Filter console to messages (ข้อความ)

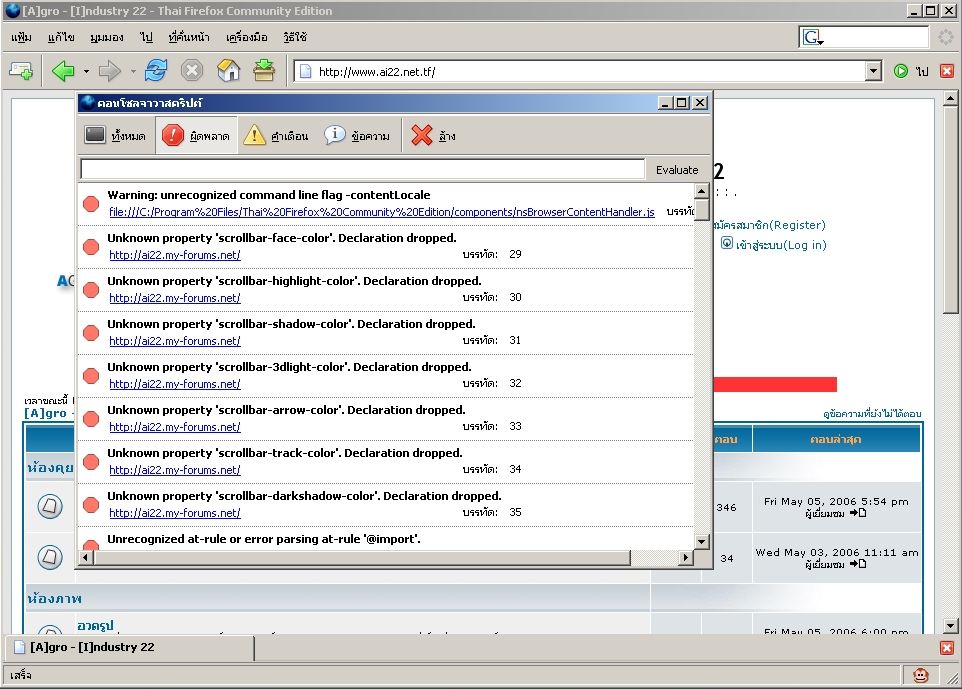pyautogui.click(x=357, y=136)
